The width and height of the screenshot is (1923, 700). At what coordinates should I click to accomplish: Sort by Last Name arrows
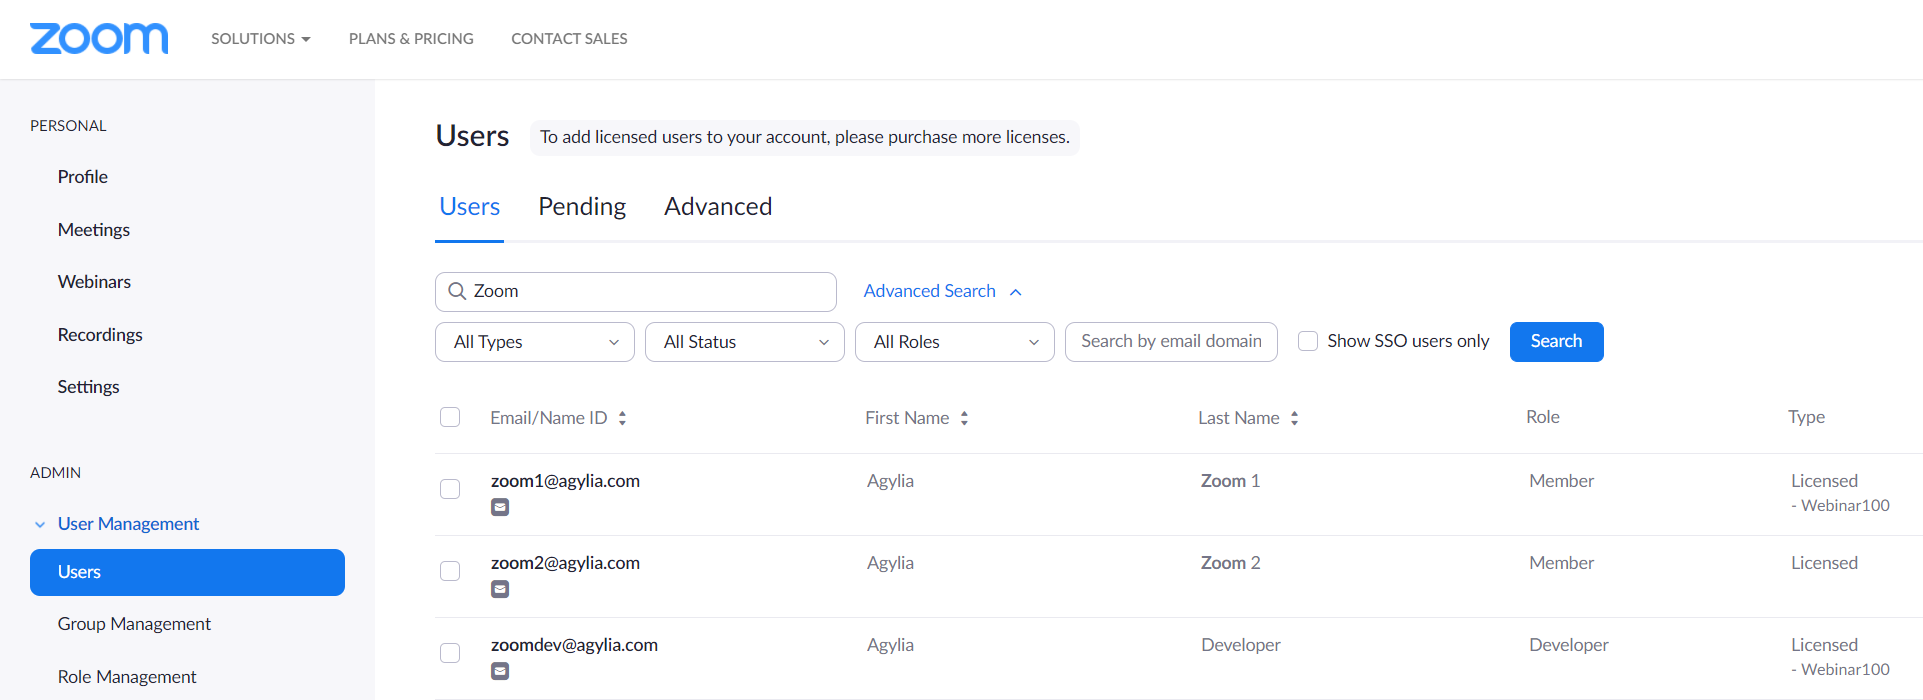1294,418
